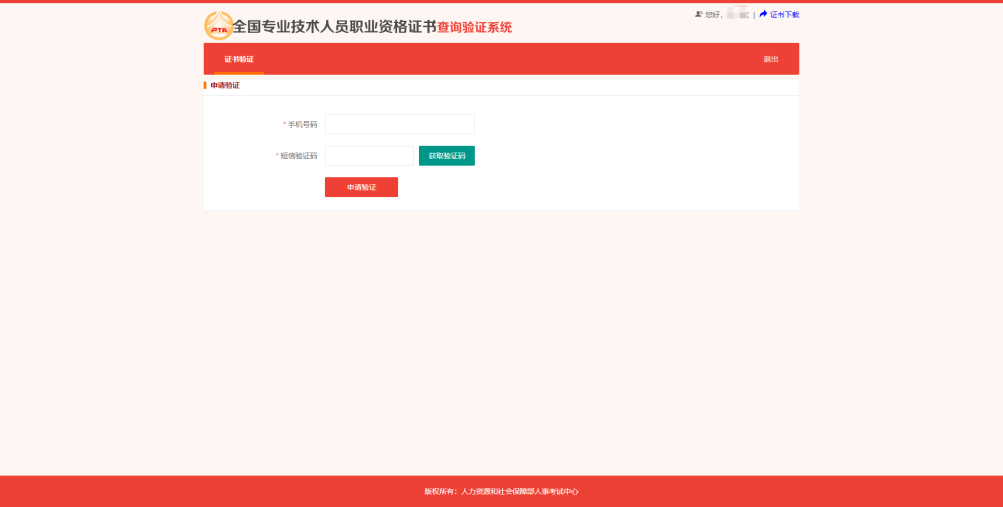Click the 申请验证 section heading

coord(225,86)
